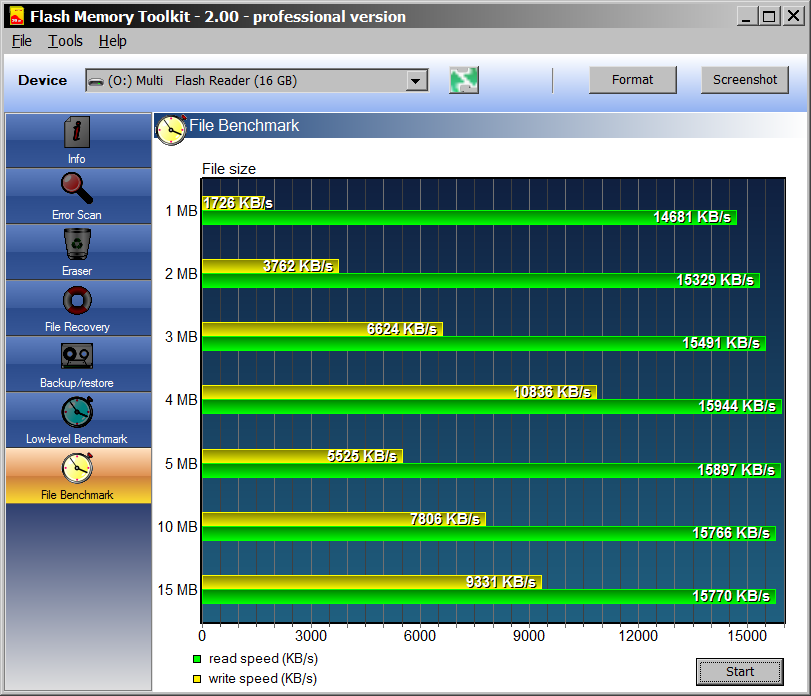Open the Tools menu
The image size is (811, 696).
click(65, 41)
